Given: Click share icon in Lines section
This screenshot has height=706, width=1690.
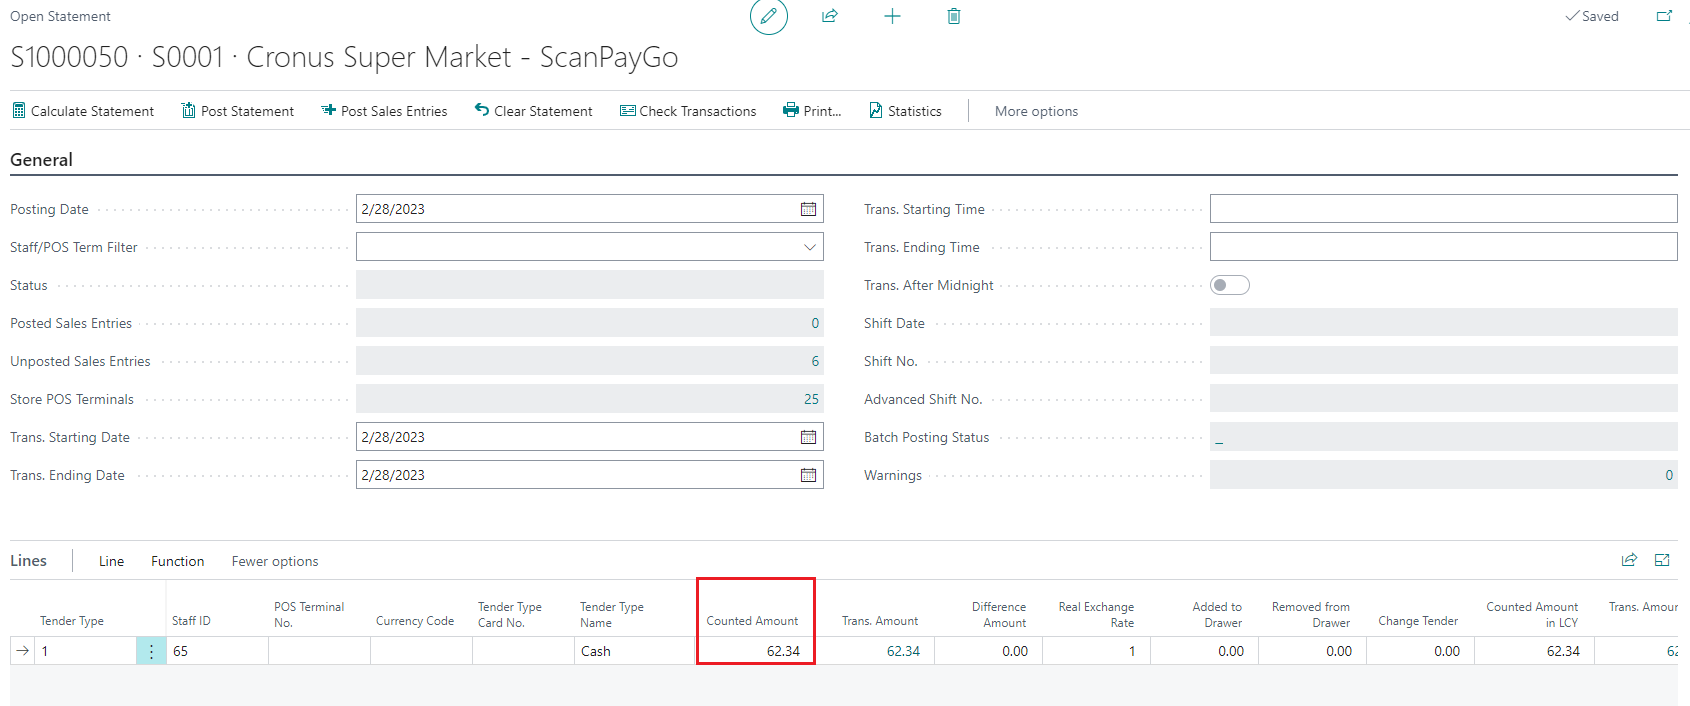Looking at the screenshot, I should pos(1629,560).
